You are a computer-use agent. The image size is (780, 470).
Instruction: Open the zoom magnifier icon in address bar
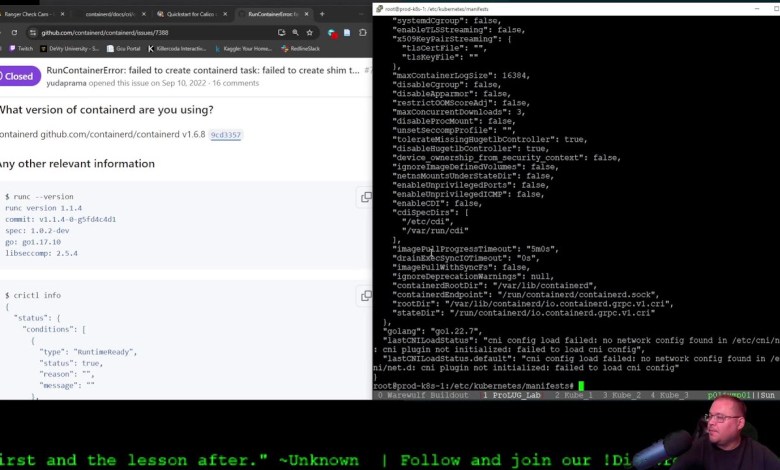tap(295, 32)
